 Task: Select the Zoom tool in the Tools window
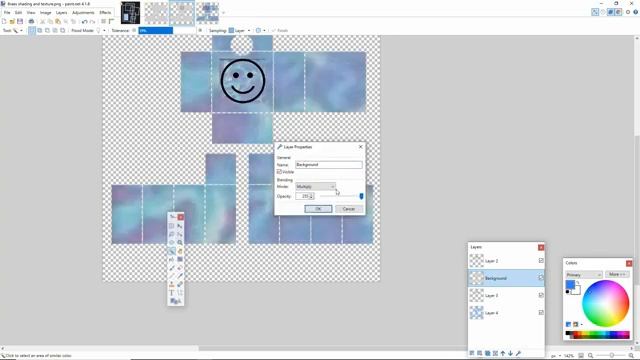point(180,242)
